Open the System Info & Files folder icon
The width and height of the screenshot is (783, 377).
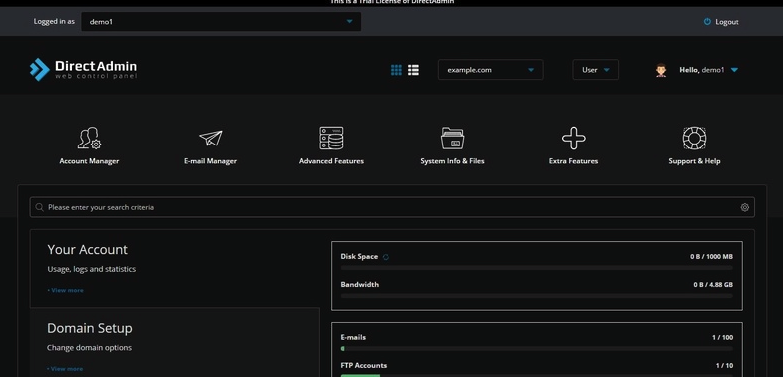click(452, 138)
